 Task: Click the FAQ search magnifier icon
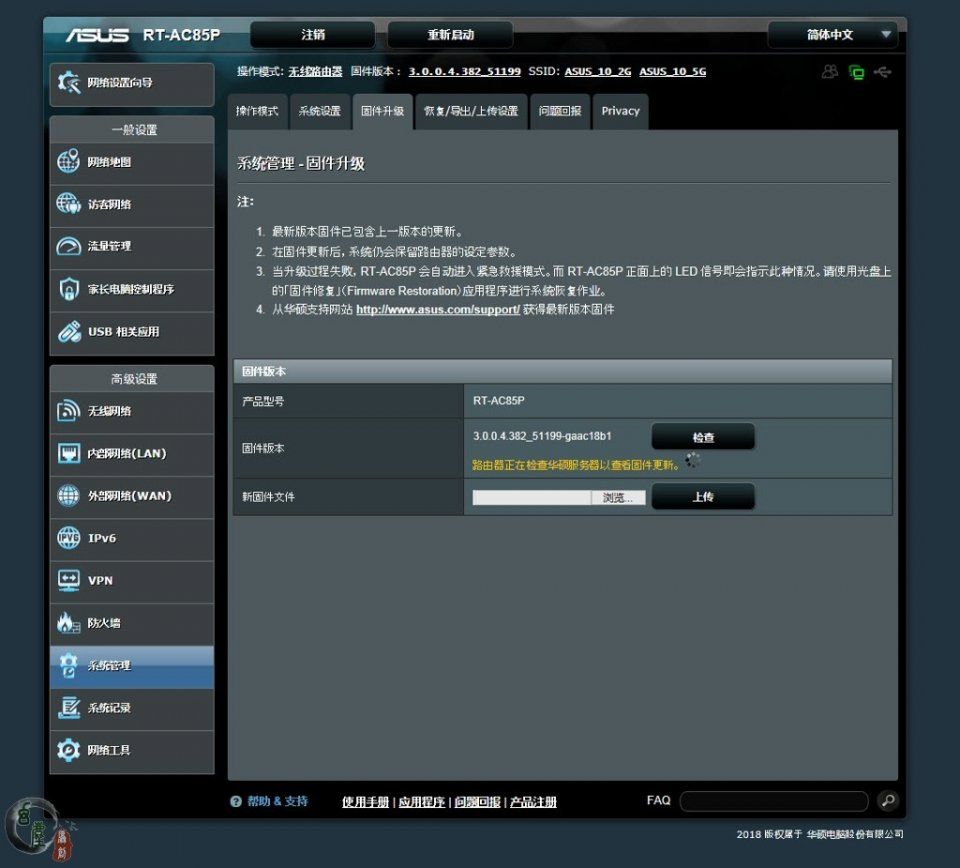tap(887, 801)
